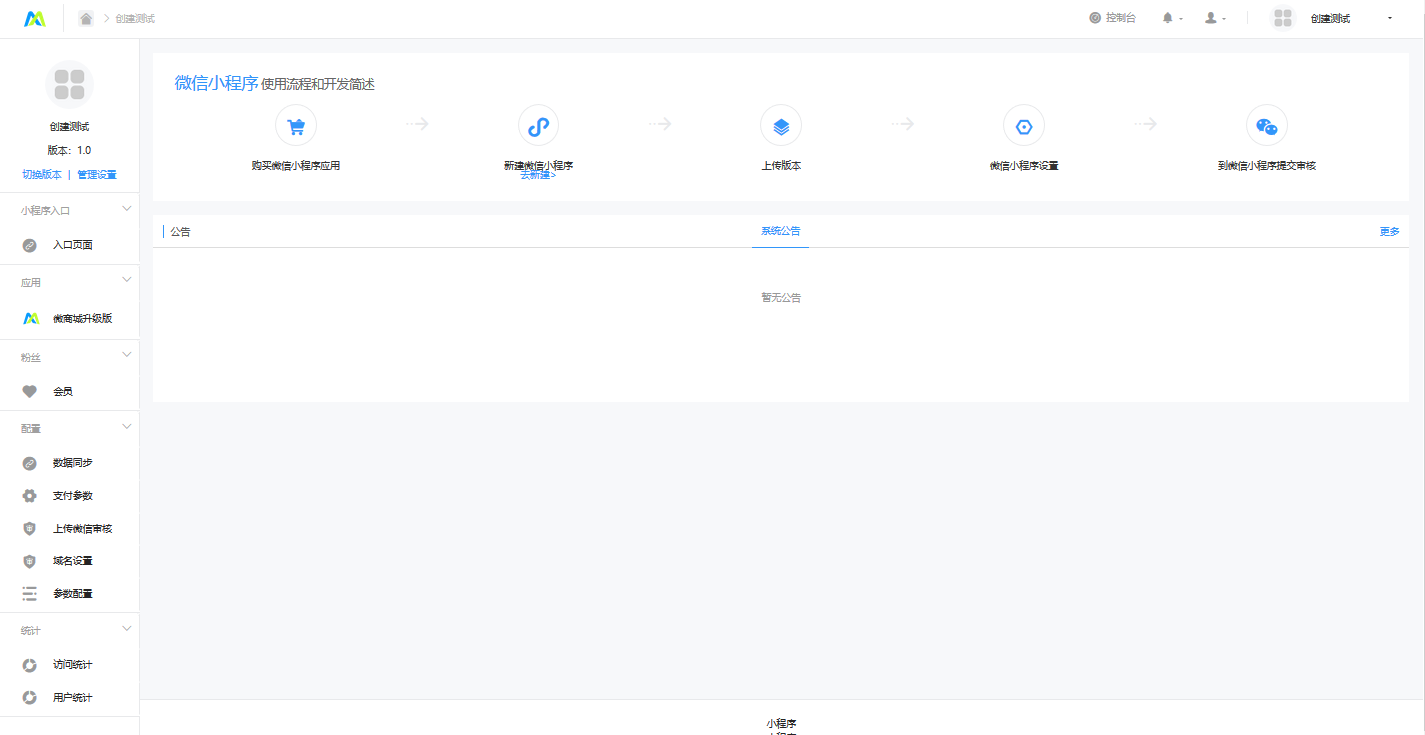Click the 会员 heart icon
This screenshot has width=1425, height=735.
coord(30,391)
